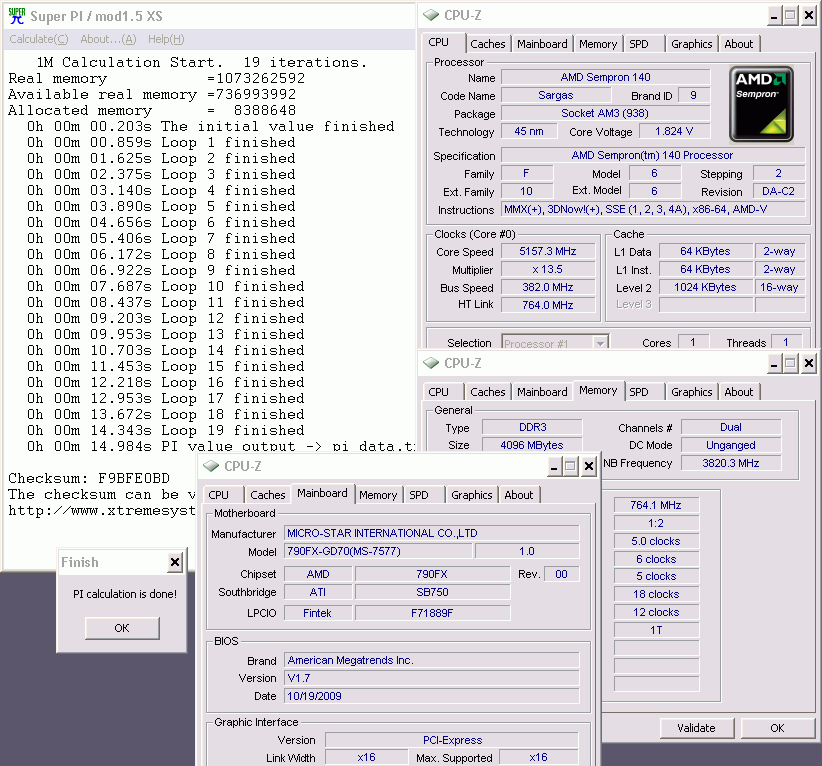
Task: Click Channels field showing Dual
Action: tap(731, 427)
